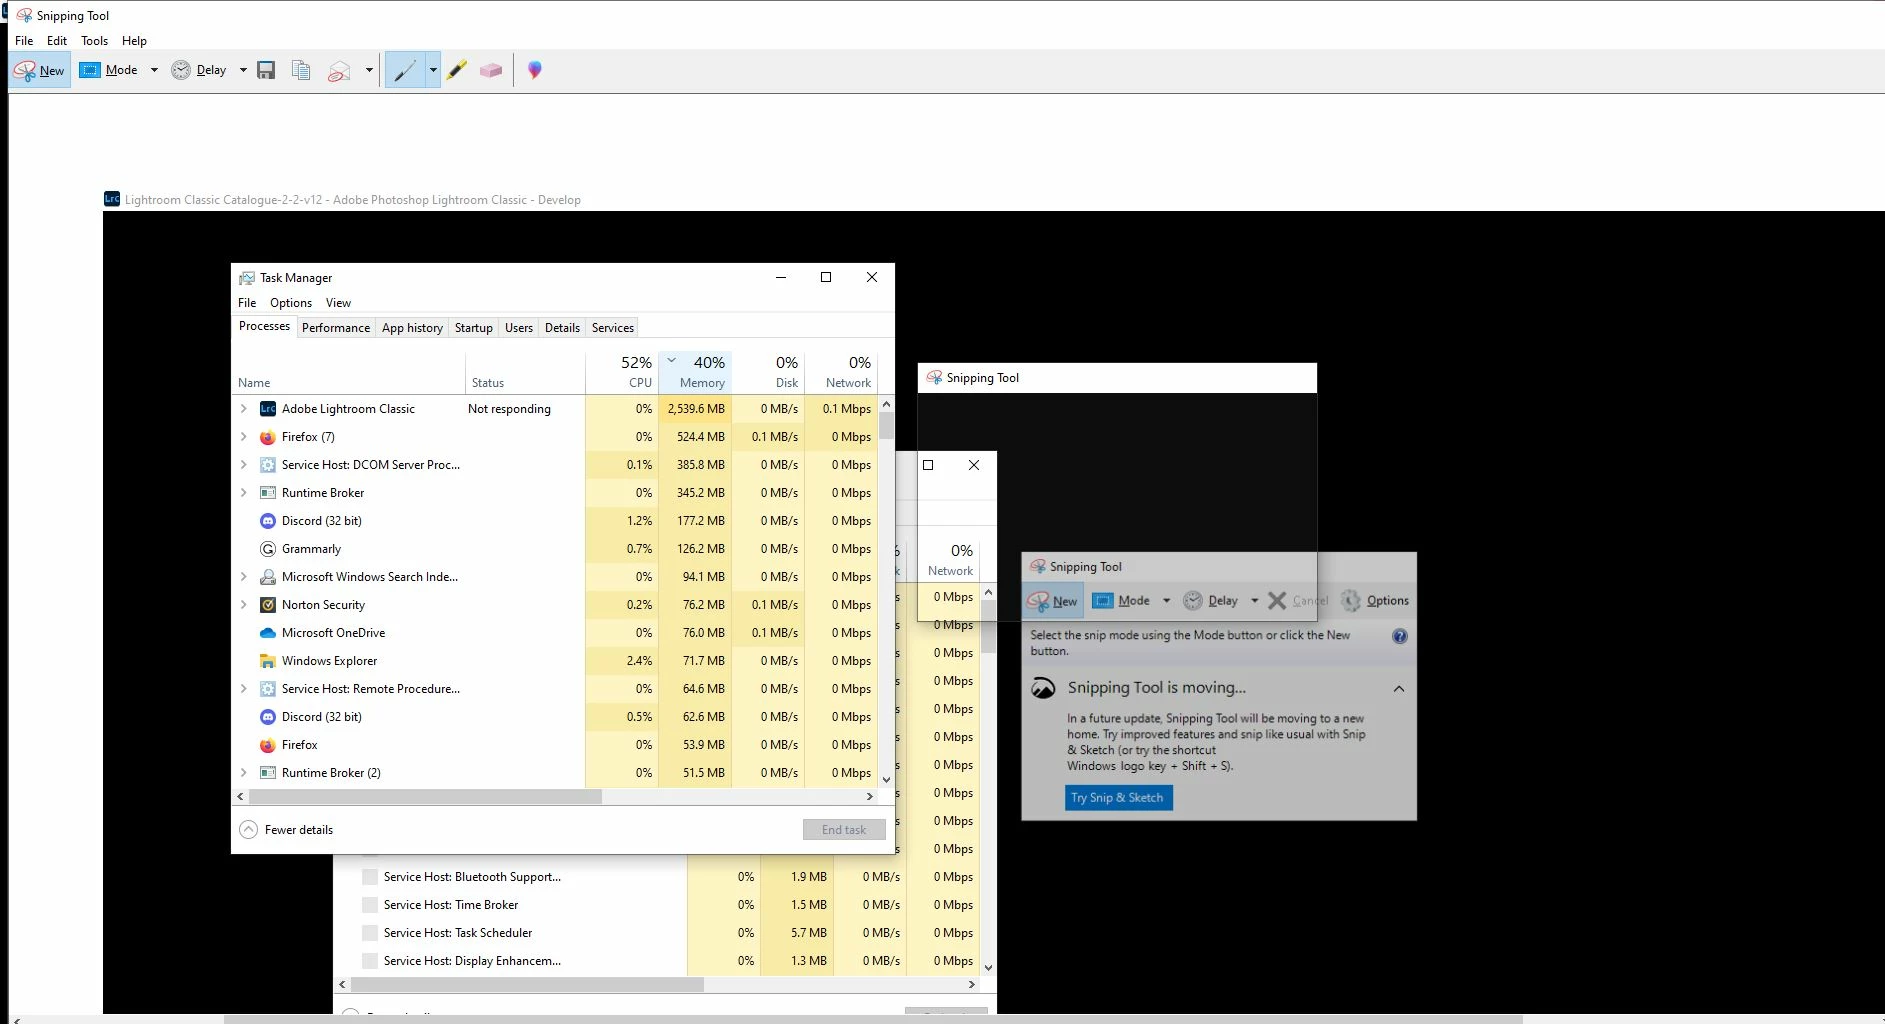Switch to the App history tab
This screenshot has height=1024, width=1885.
[x=412, y=328]
